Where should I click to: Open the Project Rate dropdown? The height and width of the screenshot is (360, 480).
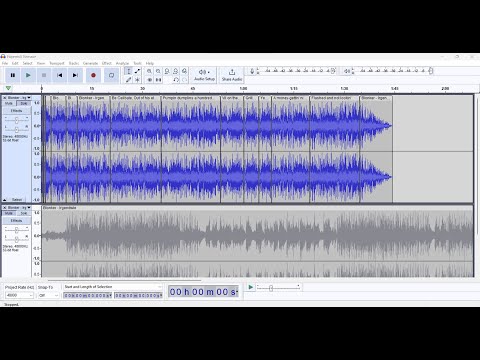pyautogui.click(x=19, y=295)
